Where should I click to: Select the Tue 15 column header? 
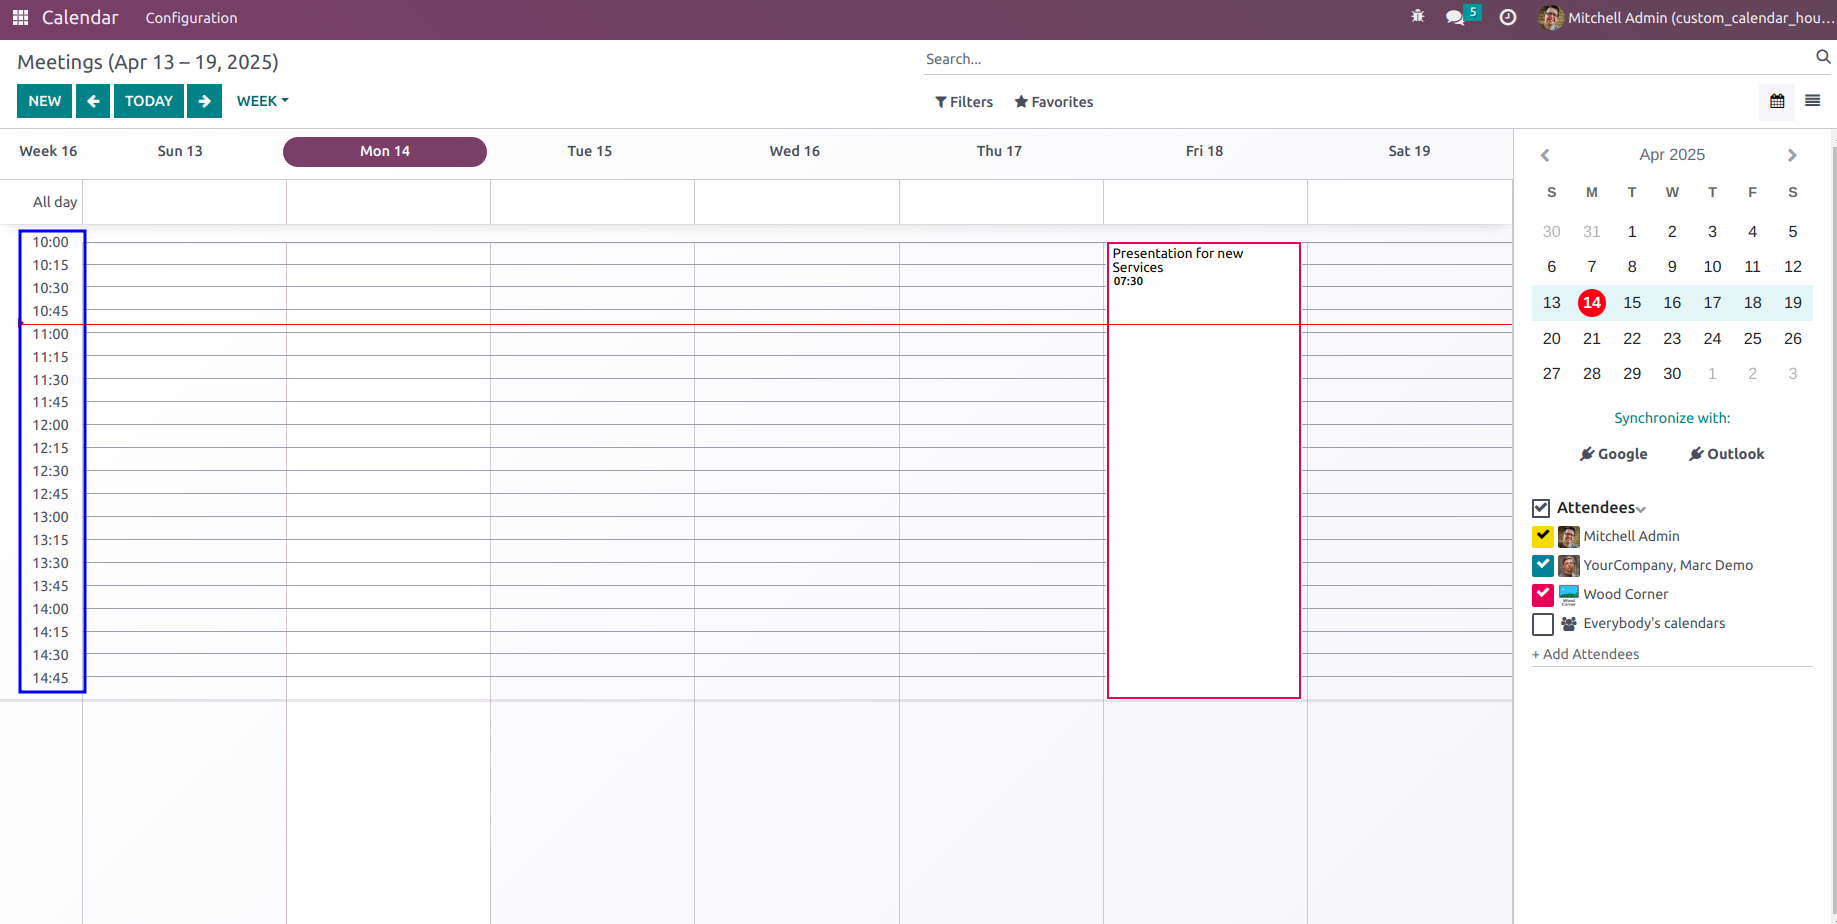(590, 151)
